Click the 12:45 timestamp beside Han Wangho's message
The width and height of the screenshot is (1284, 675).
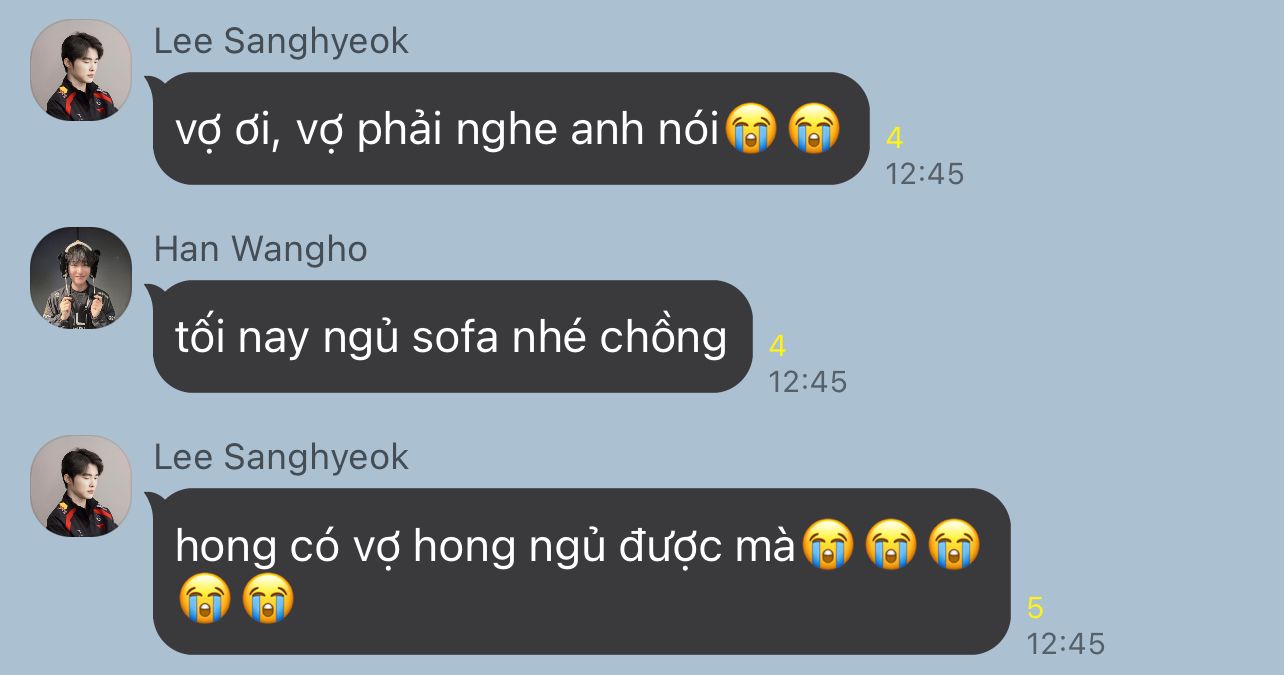click(x=808, y=381)
